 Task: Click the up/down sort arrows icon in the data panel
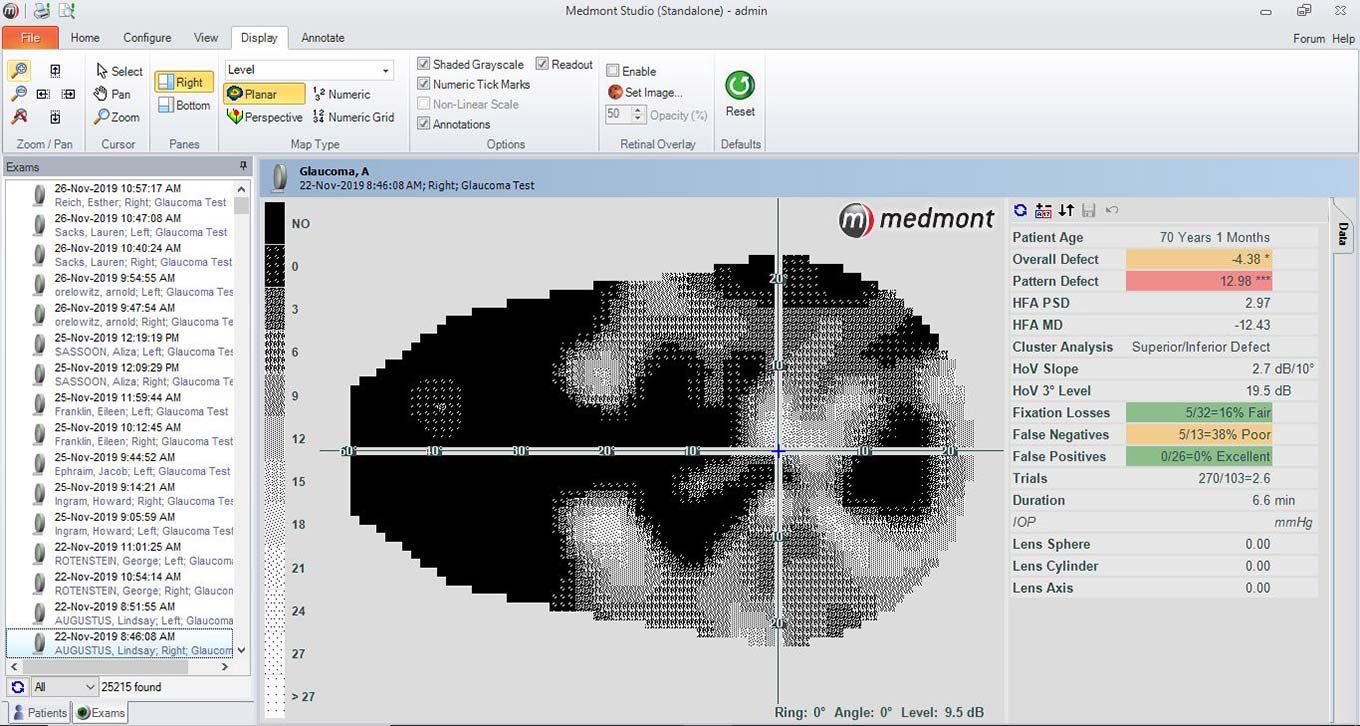pos(1066,210)
